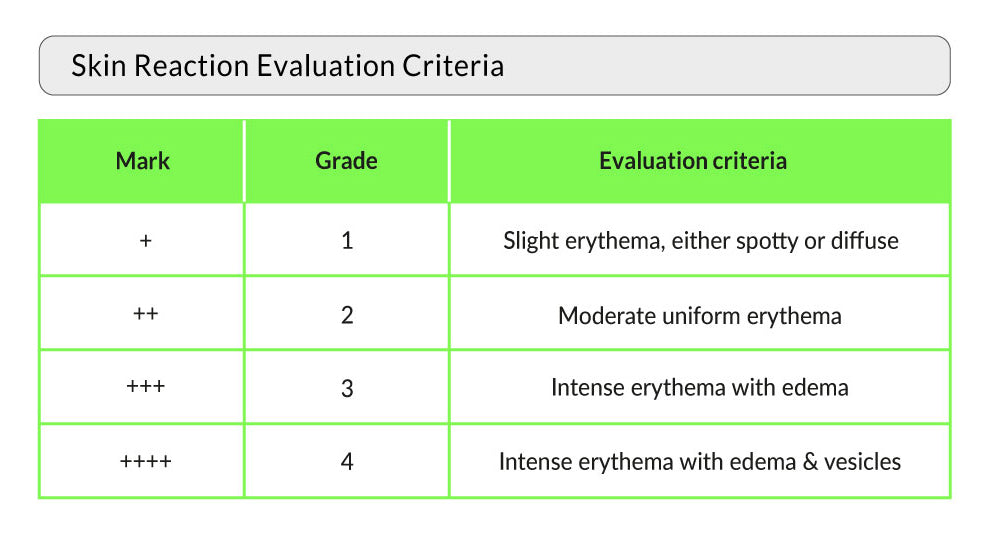Click the word 'vesicles' in the last row
Viewport: 986px width, 533px height.
click(864, 462)
